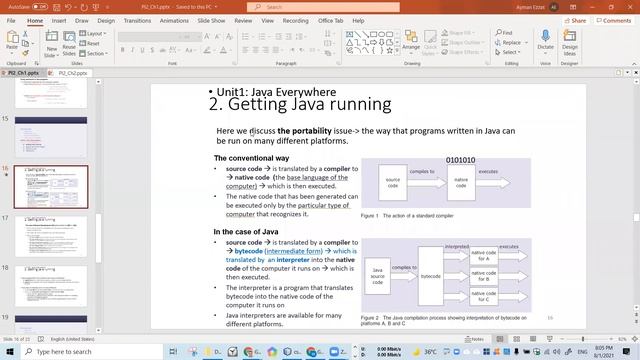Switch to the Transitions tab
640x360 pixels.
tap(137, 20)
